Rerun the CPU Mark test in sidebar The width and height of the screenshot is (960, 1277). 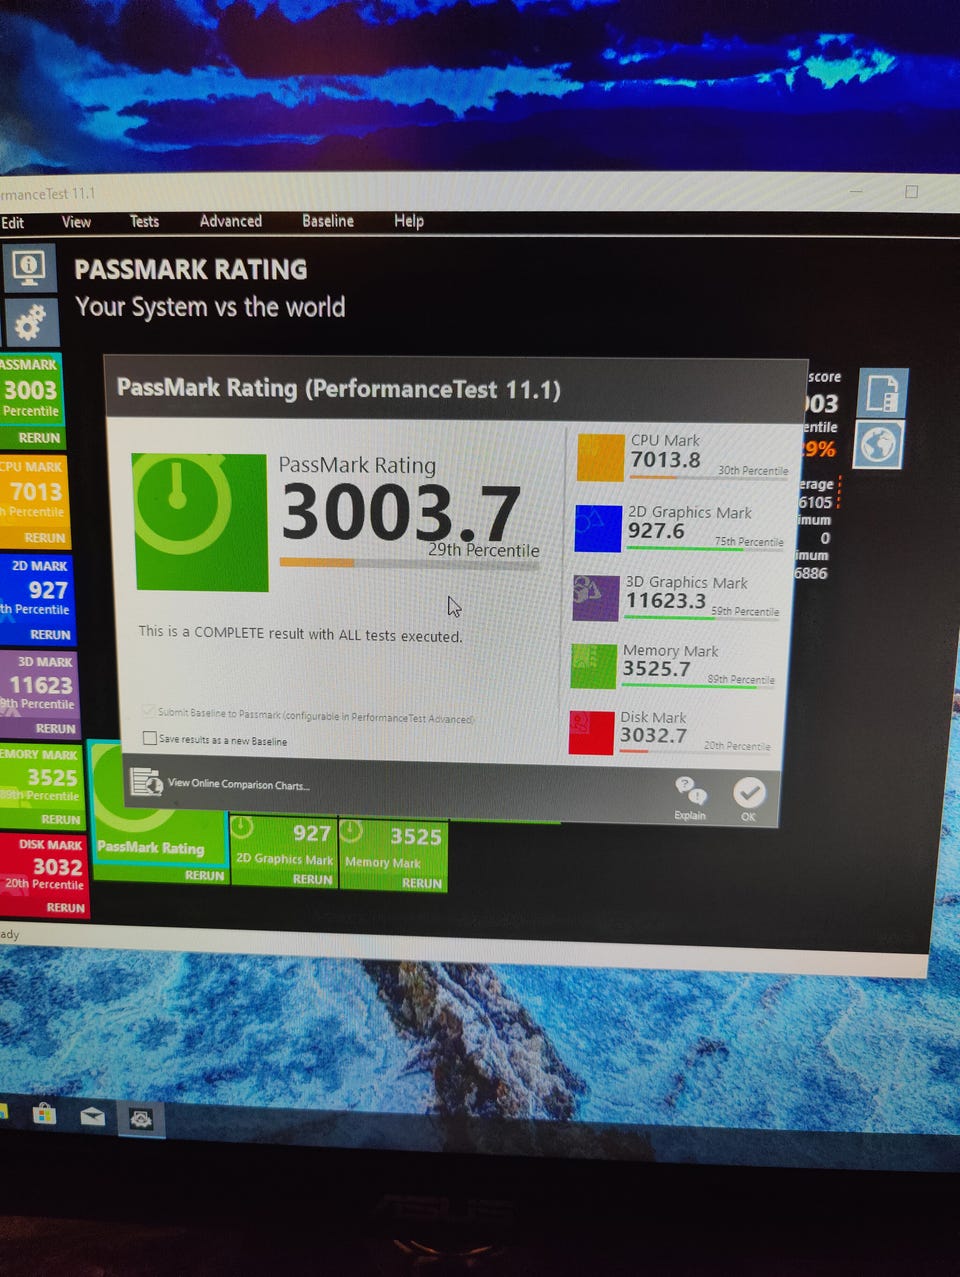(45, 538)
